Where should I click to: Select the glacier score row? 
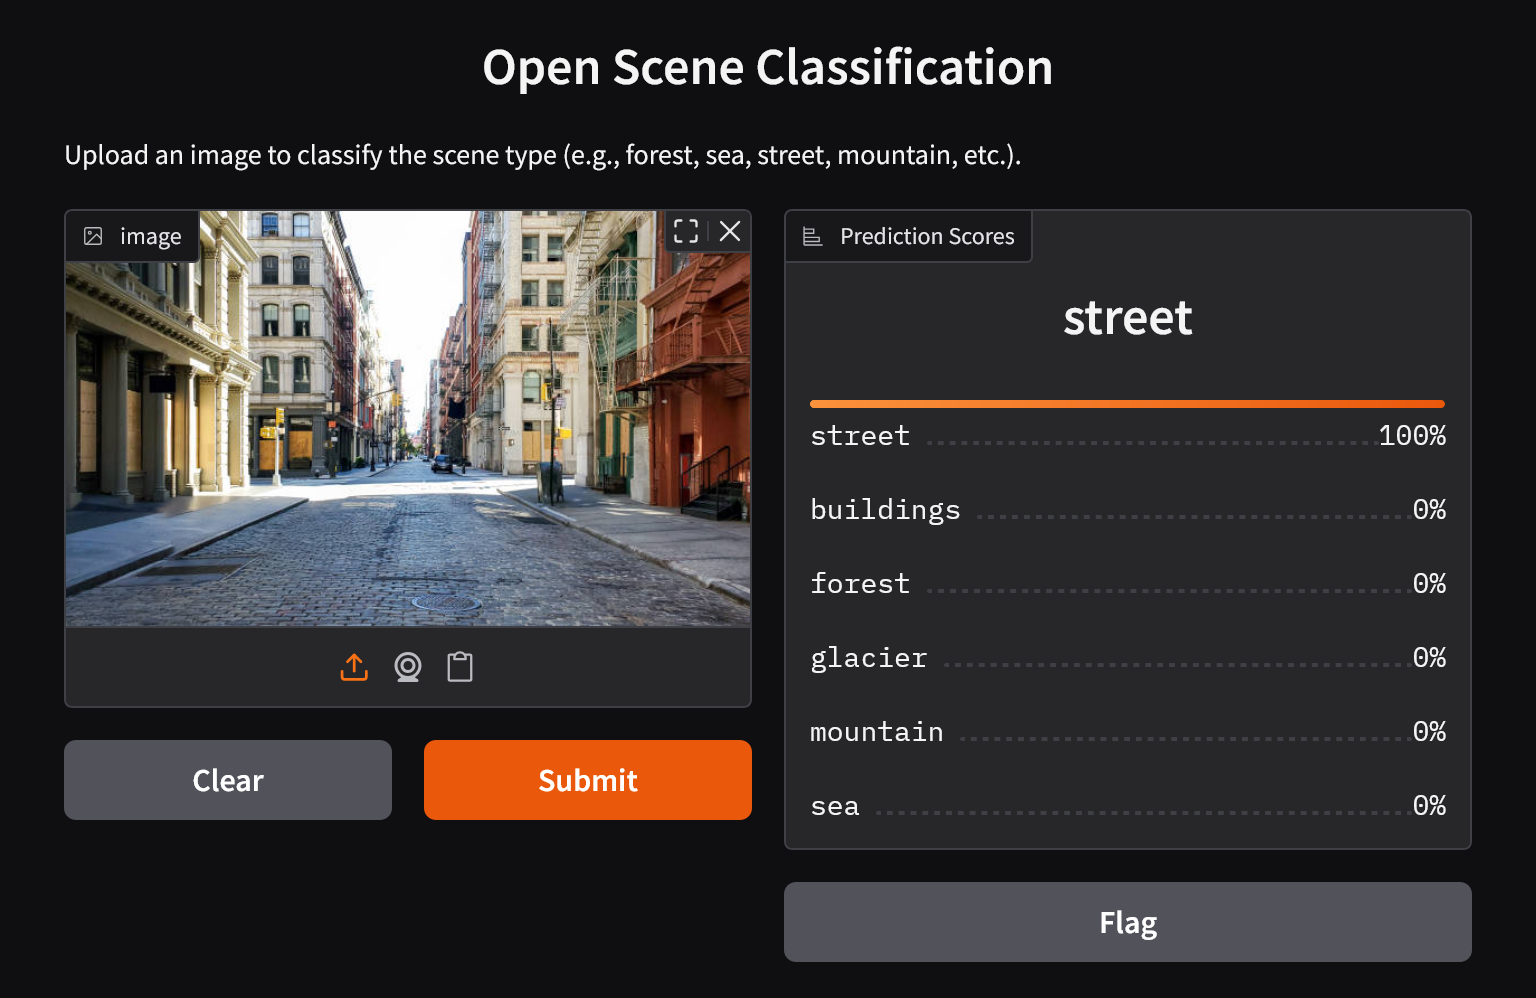pos(1127,658)
